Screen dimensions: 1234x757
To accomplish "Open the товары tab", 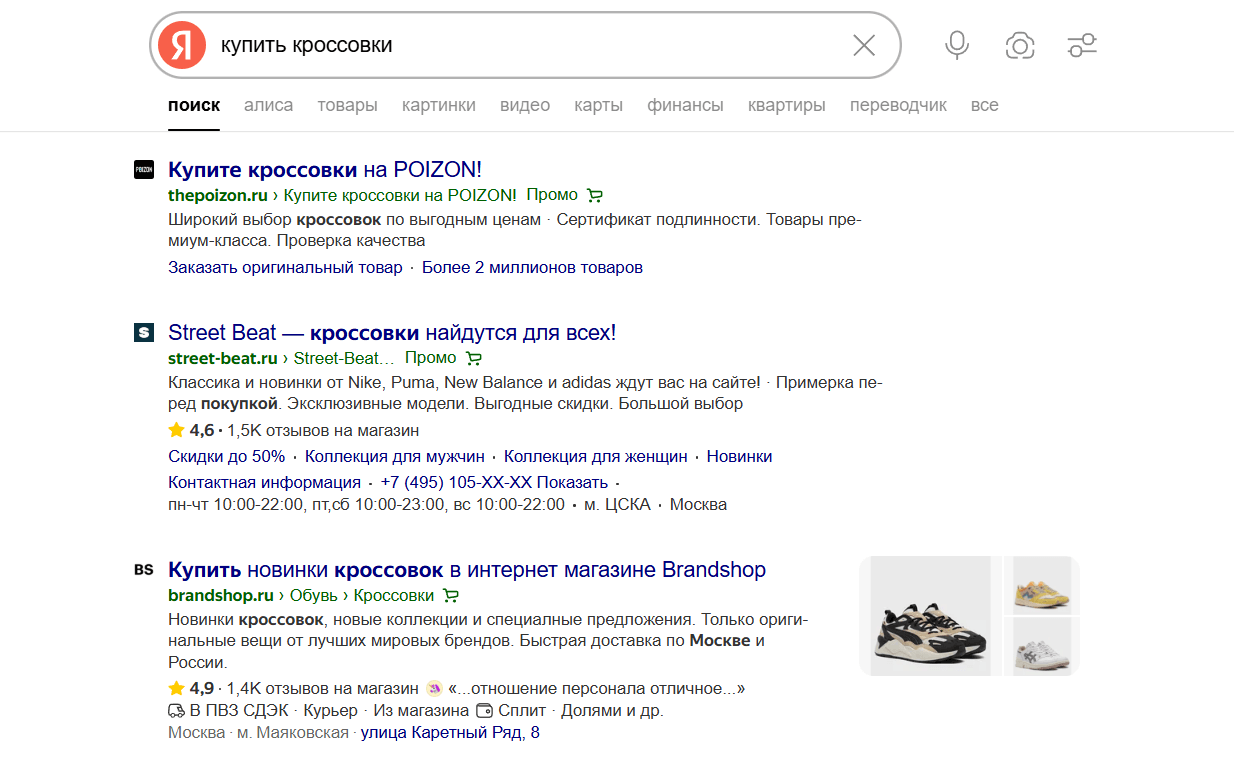I will (347, 105).
